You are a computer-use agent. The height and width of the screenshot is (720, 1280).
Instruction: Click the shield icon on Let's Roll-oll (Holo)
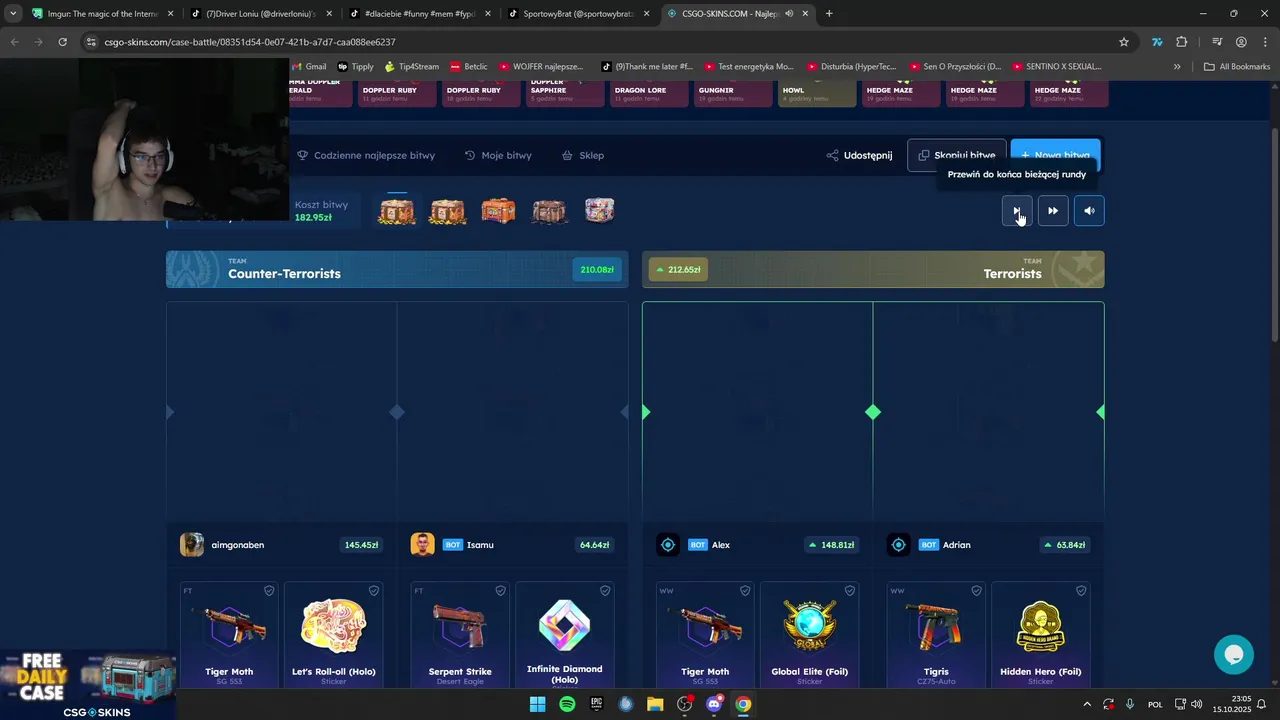pyautogui.click(x=374, y=591)
